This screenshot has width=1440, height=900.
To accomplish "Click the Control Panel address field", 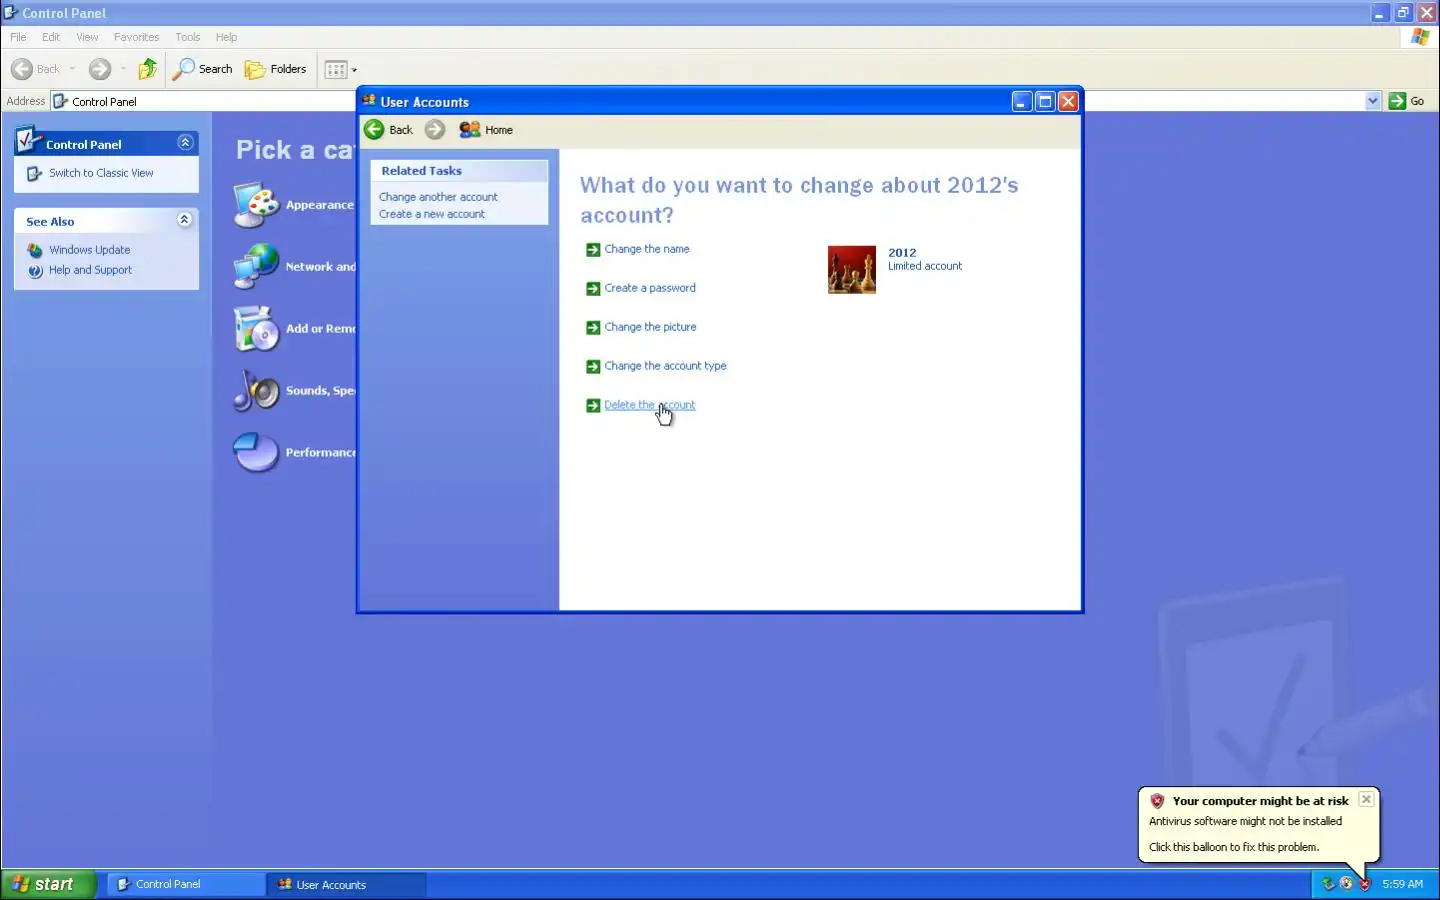I will 717,101.
